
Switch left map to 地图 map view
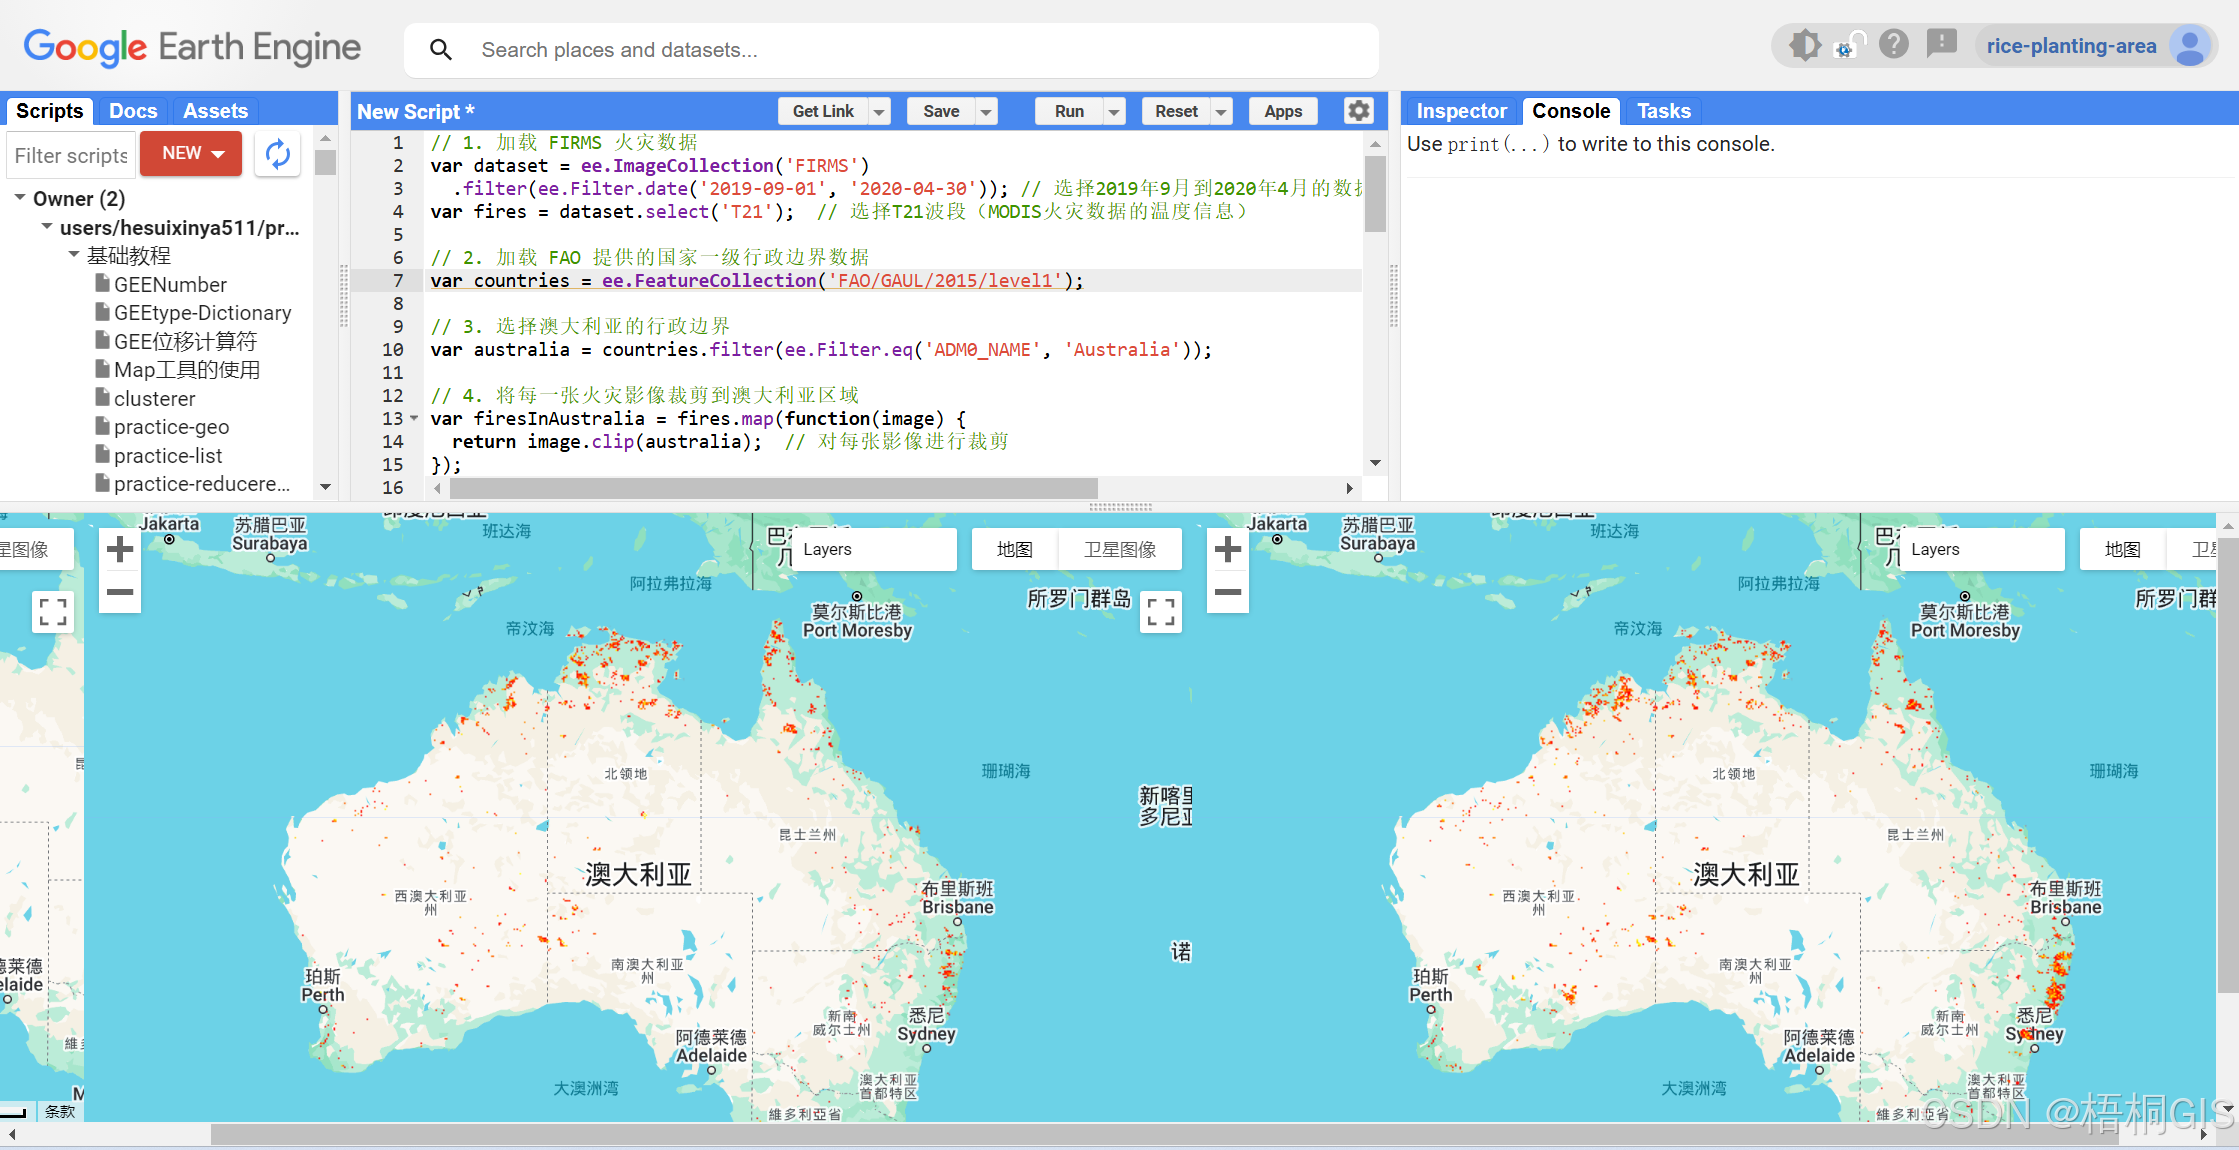pos(1014,549)
